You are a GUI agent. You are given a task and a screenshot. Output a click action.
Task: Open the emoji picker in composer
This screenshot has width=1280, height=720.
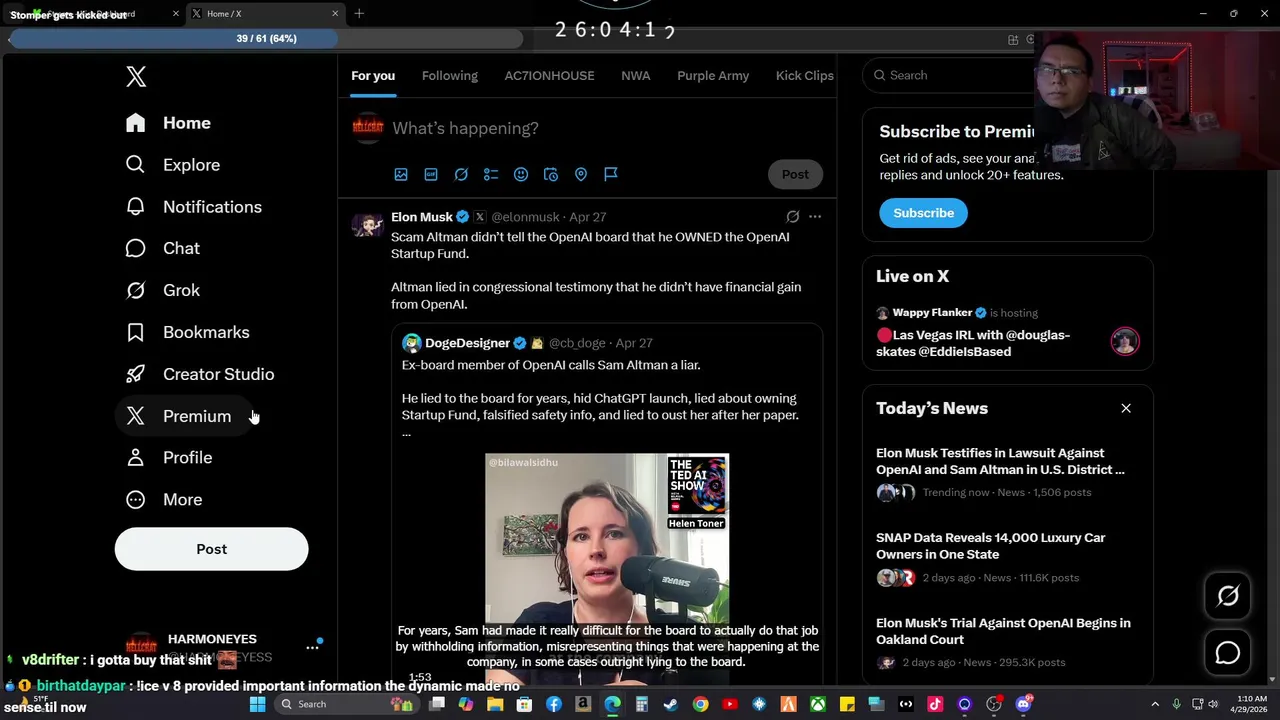[521, 174]
